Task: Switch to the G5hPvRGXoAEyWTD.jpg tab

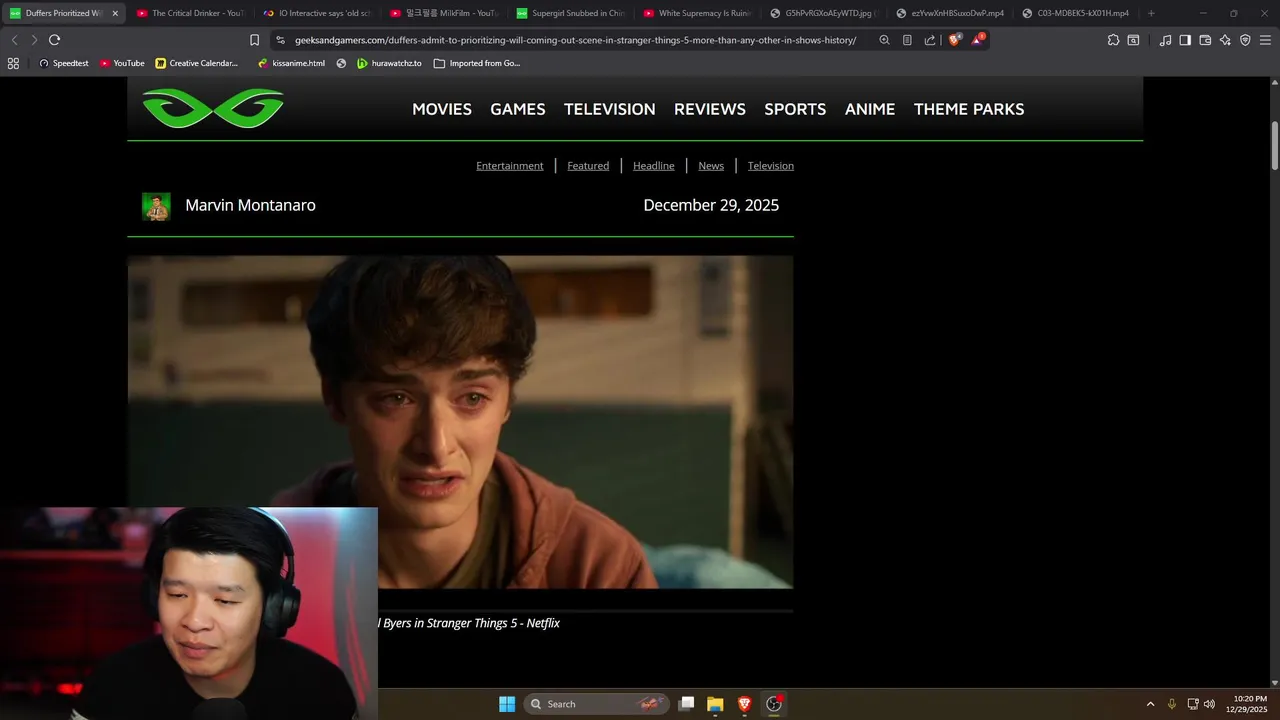Action: coord(824,13)
